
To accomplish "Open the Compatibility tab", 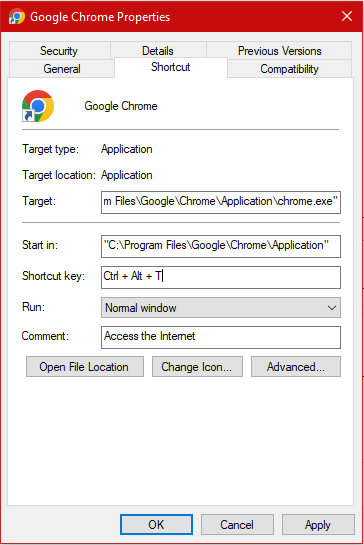I will [289, 69].
